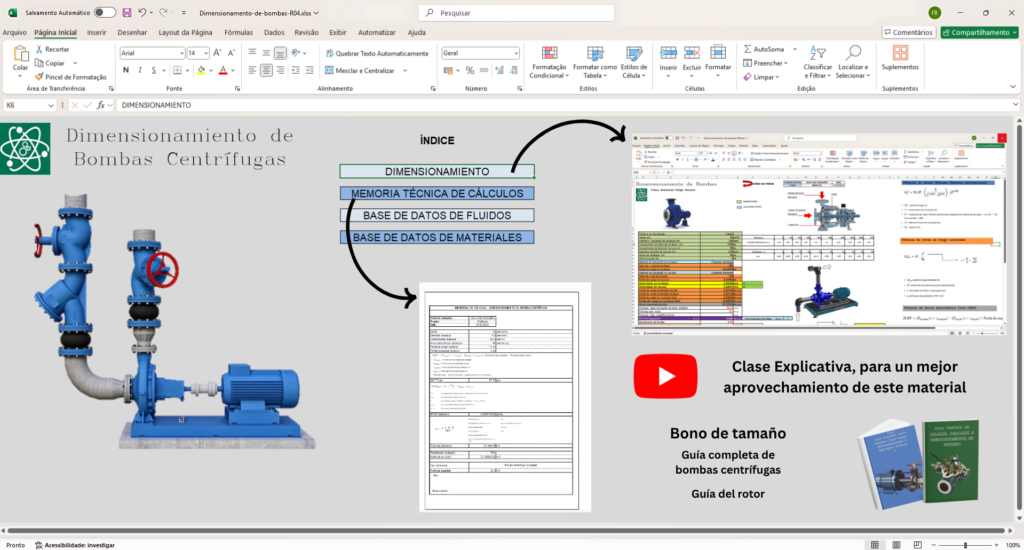Open Formatação Condicional
1024x550 pixels.
[x=547, y=62]
